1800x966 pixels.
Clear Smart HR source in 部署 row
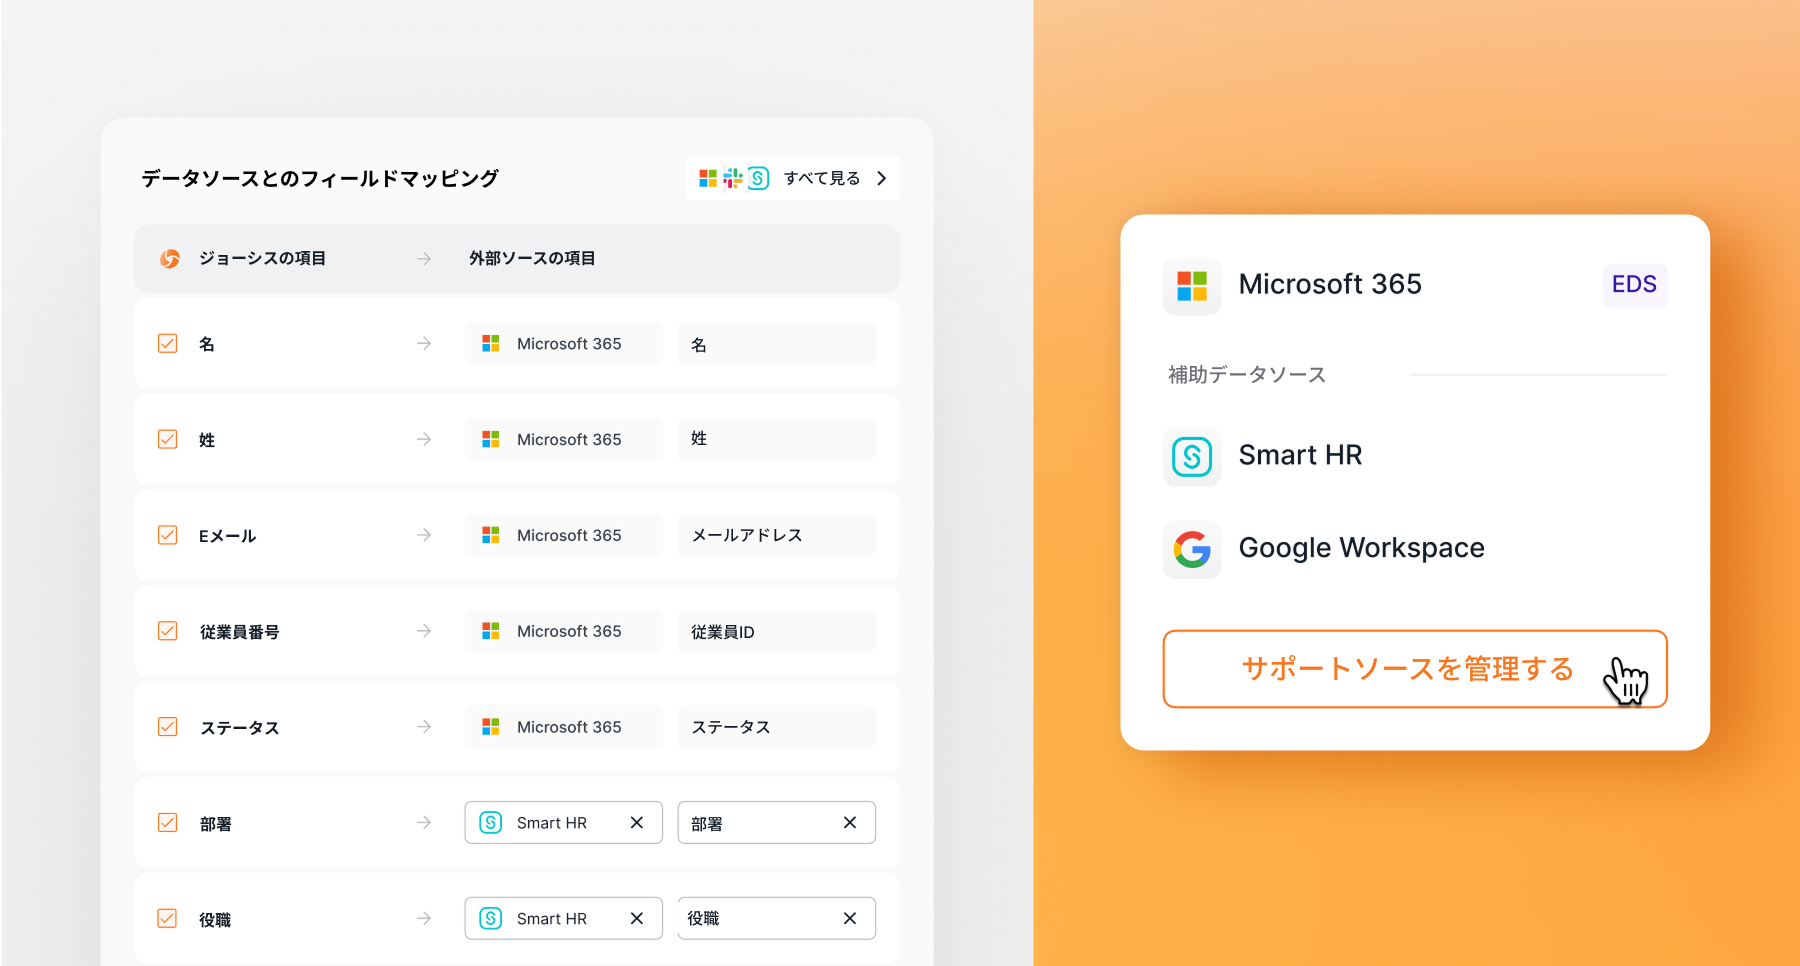pos(637,823)
